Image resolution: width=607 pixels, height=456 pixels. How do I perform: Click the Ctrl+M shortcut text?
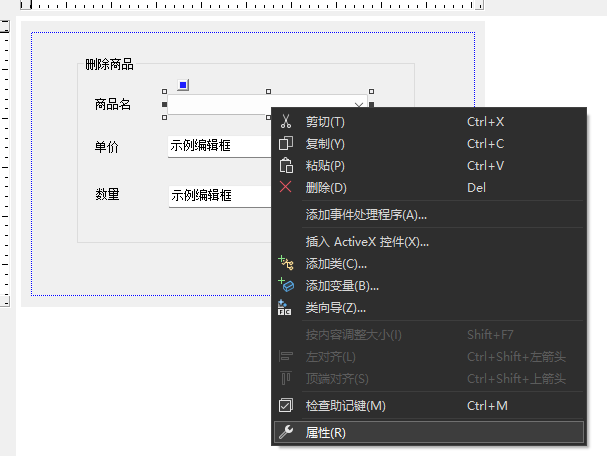click(487, 406)
